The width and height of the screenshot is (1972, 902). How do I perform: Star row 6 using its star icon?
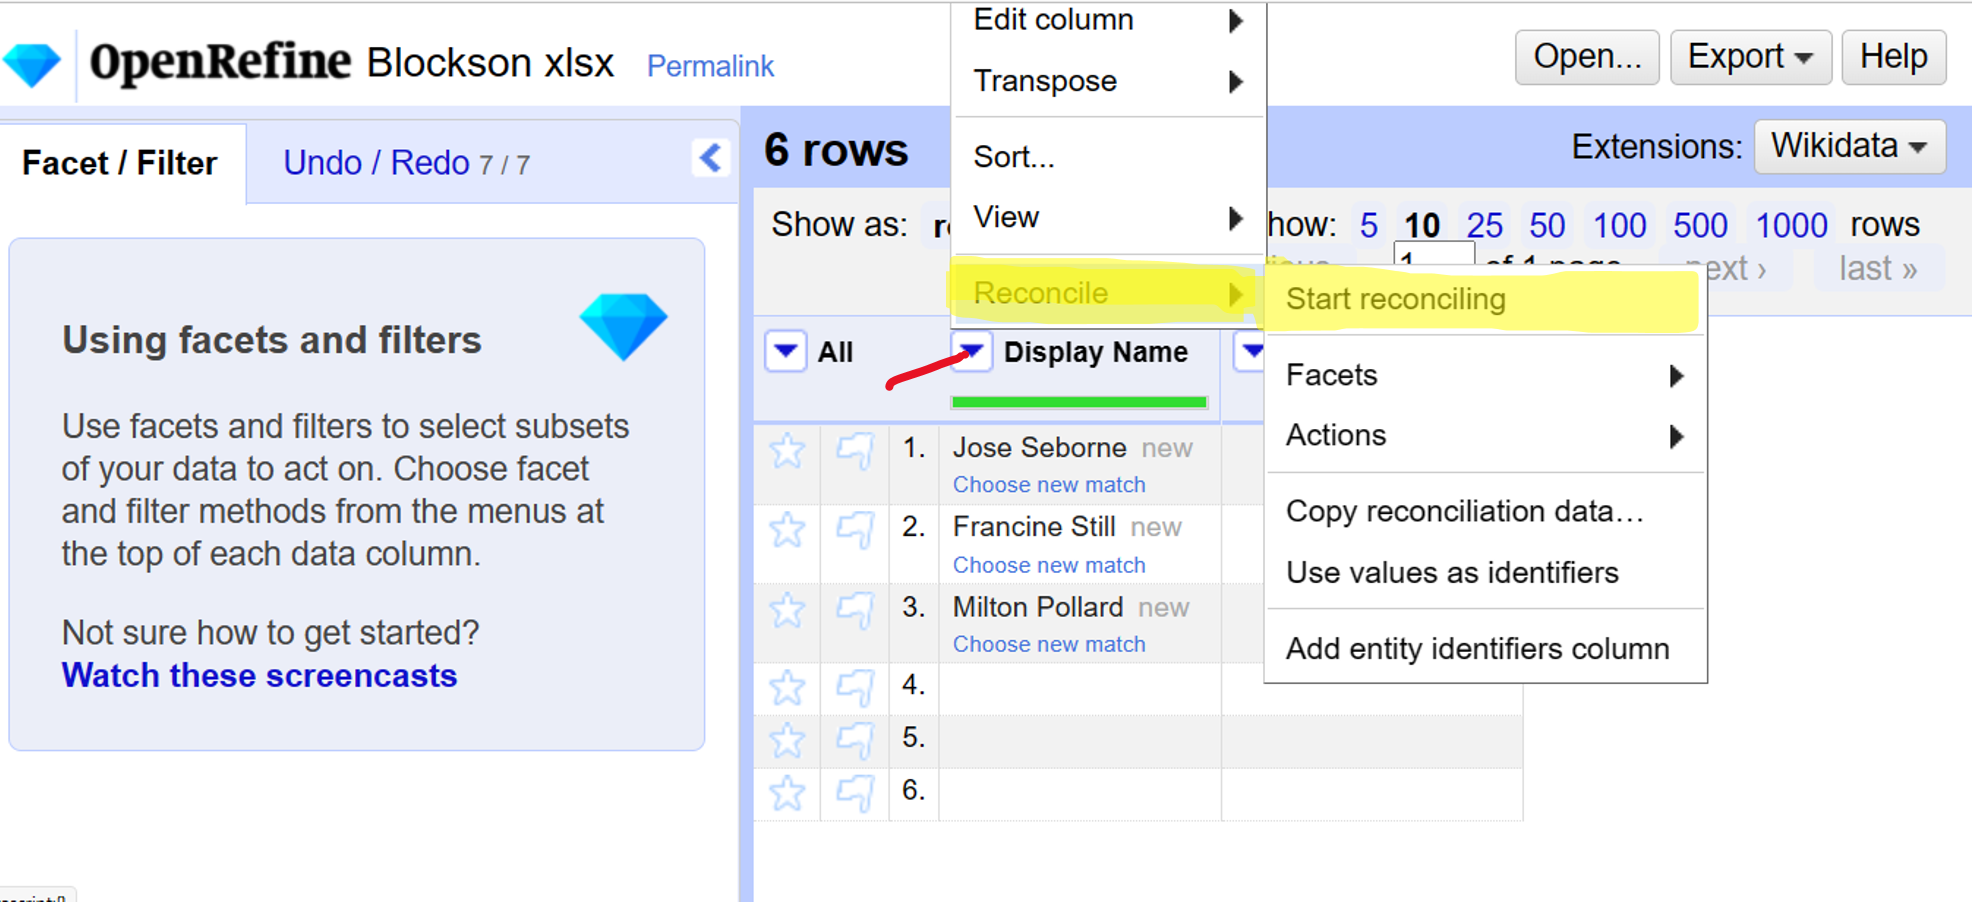tap(787, 792)
